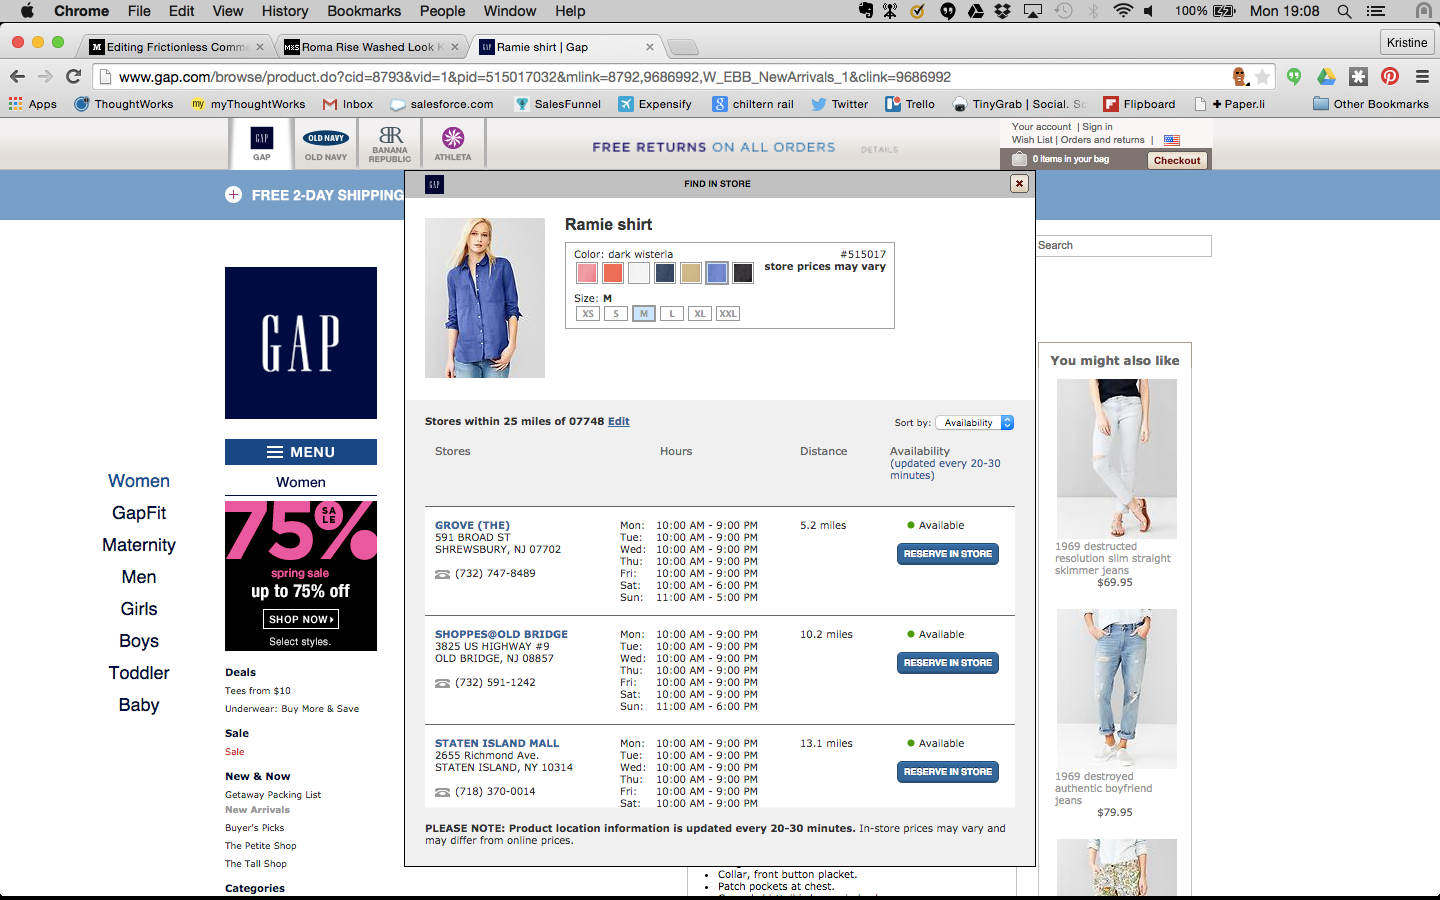
Task: Reserve in store at Shoppes@Old Bridge
Action: point(948,663)
